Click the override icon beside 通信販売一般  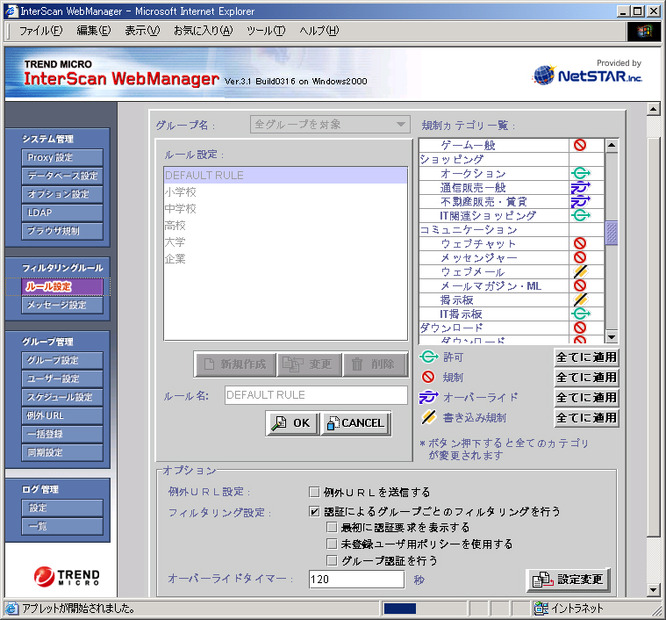tap(580, 188)
